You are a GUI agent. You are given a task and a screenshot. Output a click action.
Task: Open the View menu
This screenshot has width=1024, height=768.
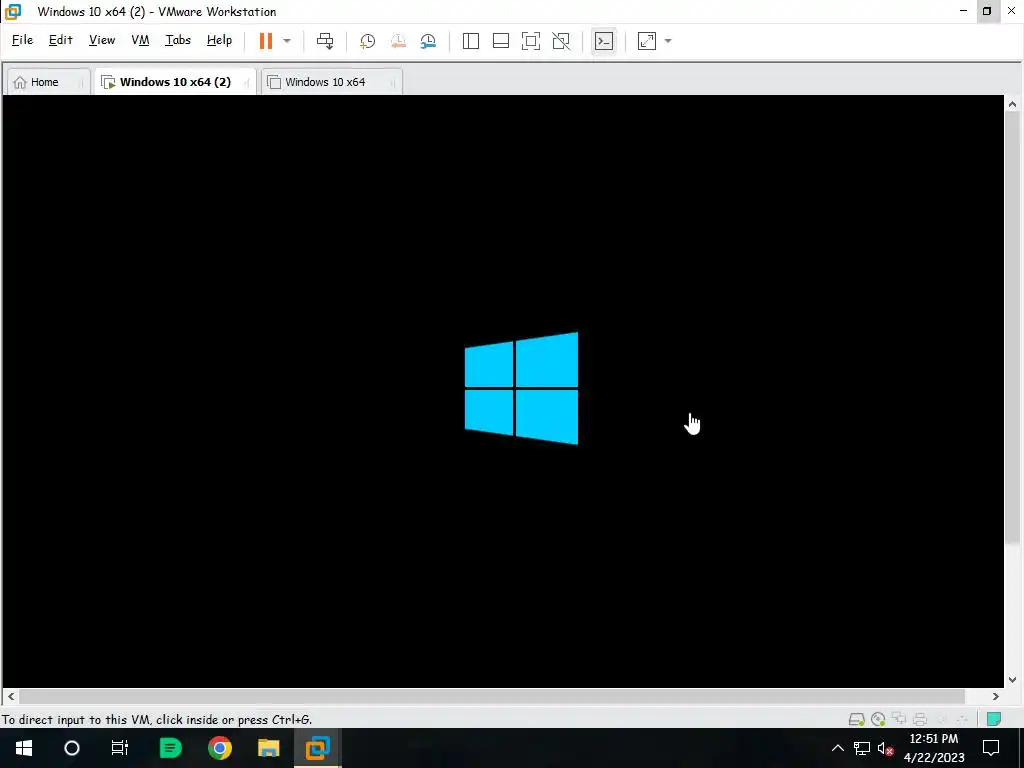(x=102, y=40)
